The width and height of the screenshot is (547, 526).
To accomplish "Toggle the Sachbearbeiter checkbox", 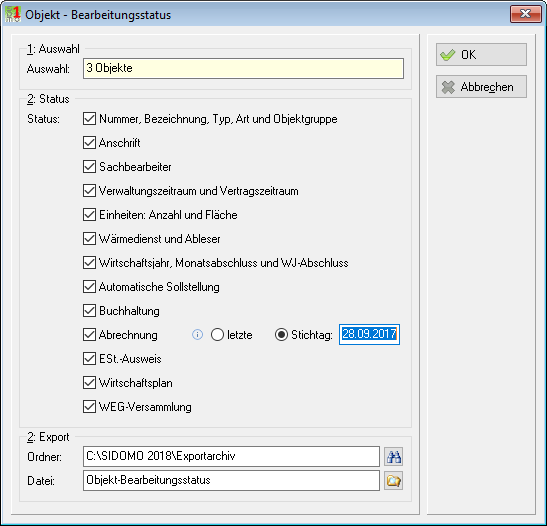I will click(89, 167).
